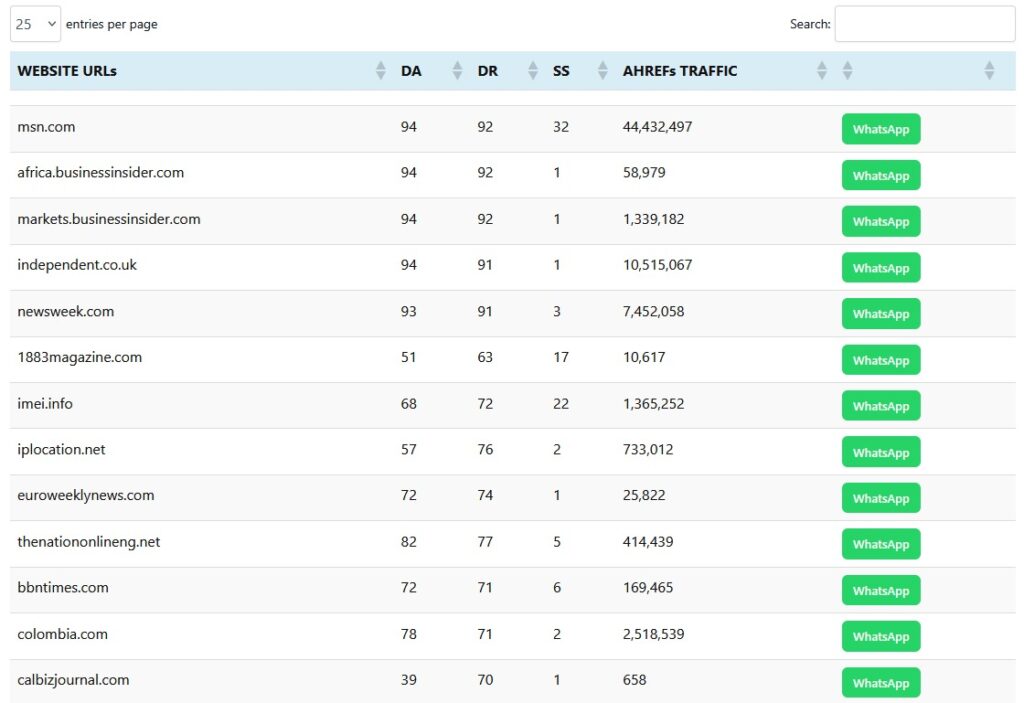
Task: Click the DA column sort arrows
Action: point(457,71)
